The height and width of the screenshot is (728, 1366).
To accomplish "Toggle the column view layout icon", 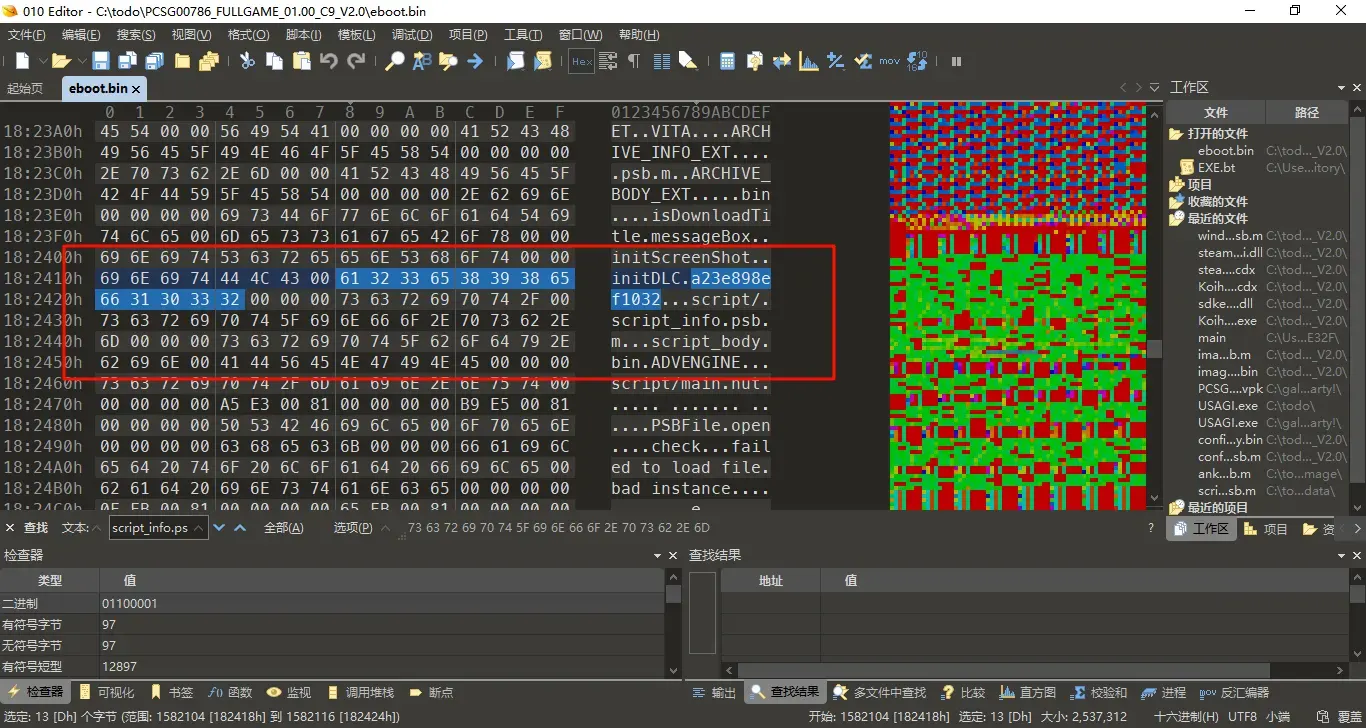I will [661, 61].
